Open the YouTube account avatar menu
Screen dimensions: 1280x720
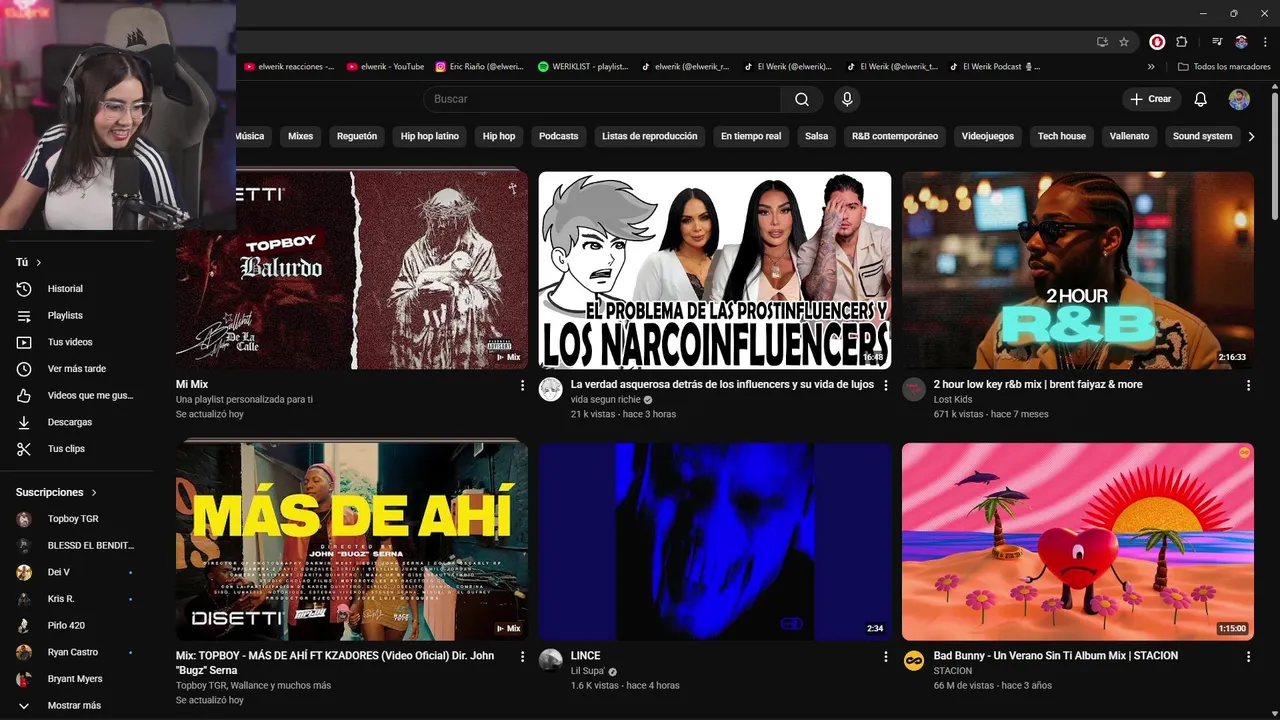[1239, 99]
